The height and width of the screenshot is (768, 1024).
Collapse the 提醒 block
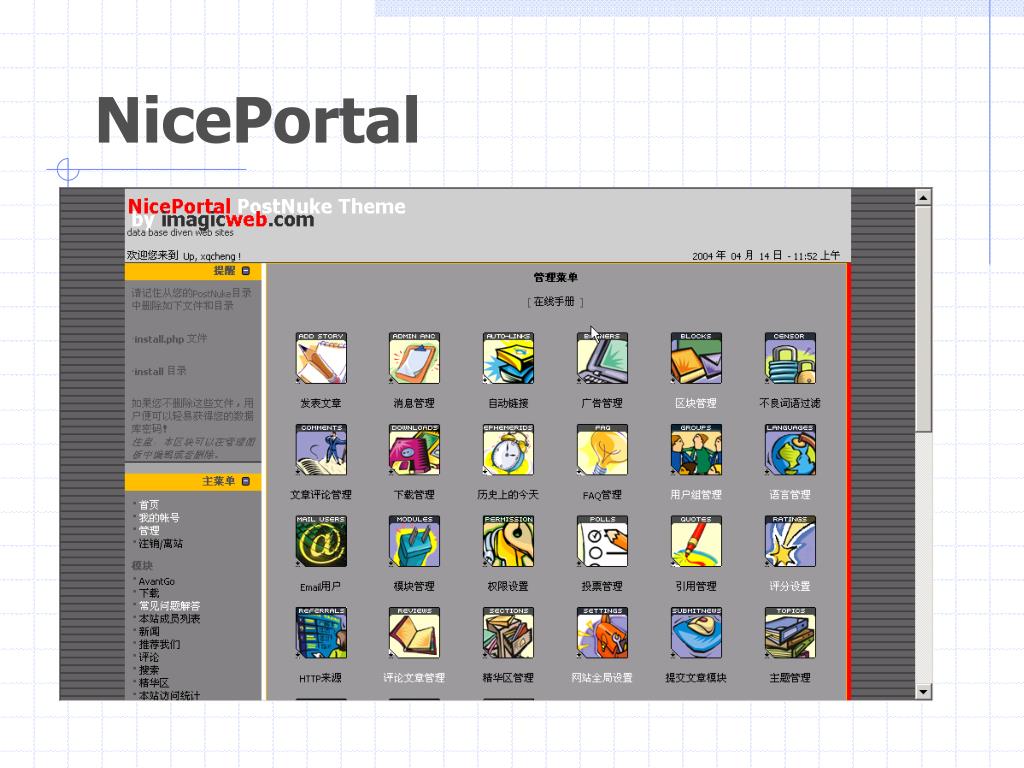(x=246, y=270)
